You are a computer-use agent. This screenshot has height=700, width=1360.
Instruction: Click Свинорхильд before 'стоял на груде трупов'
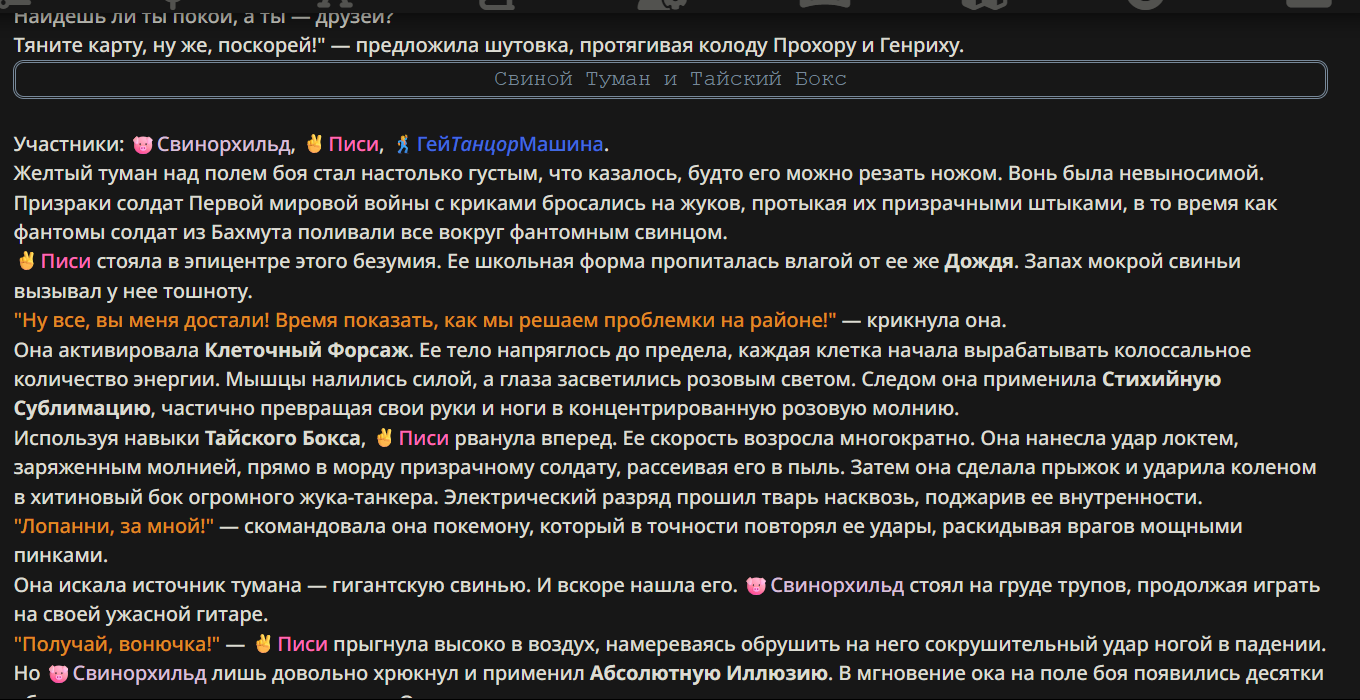click(837, 585)
